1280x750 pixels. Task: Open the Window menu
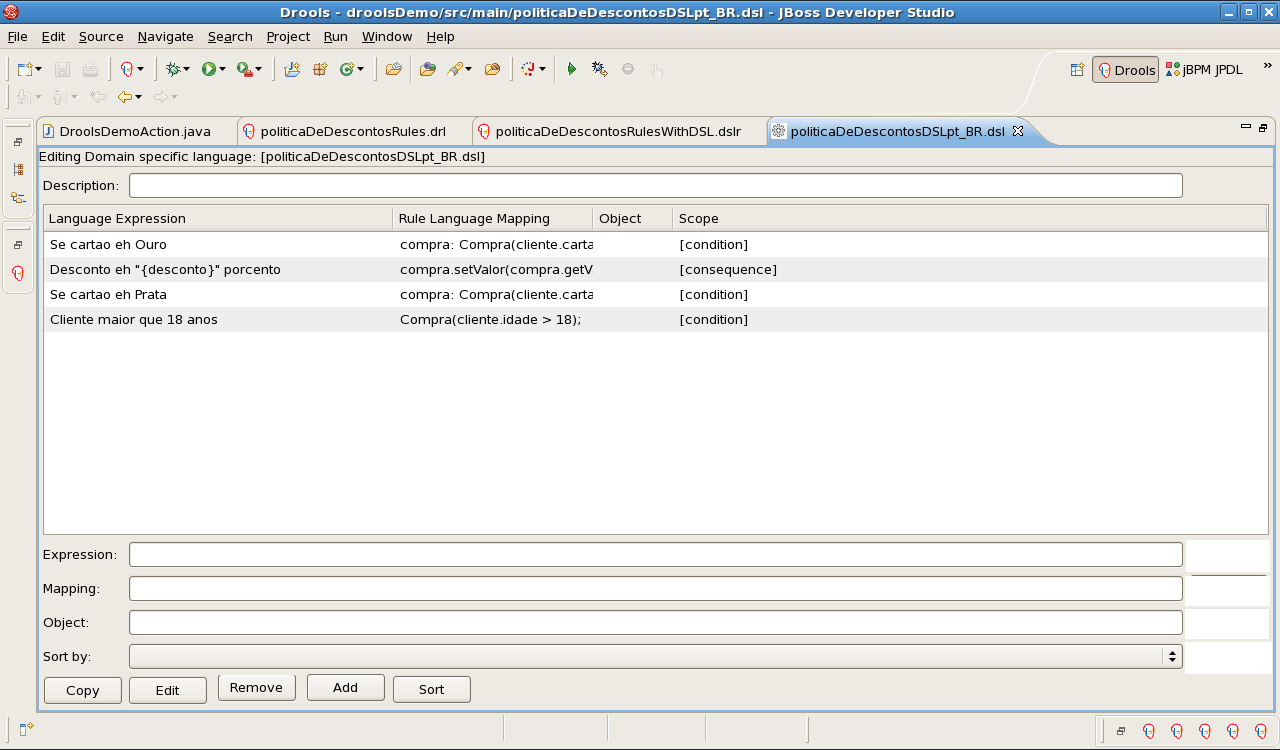[387, 36]
